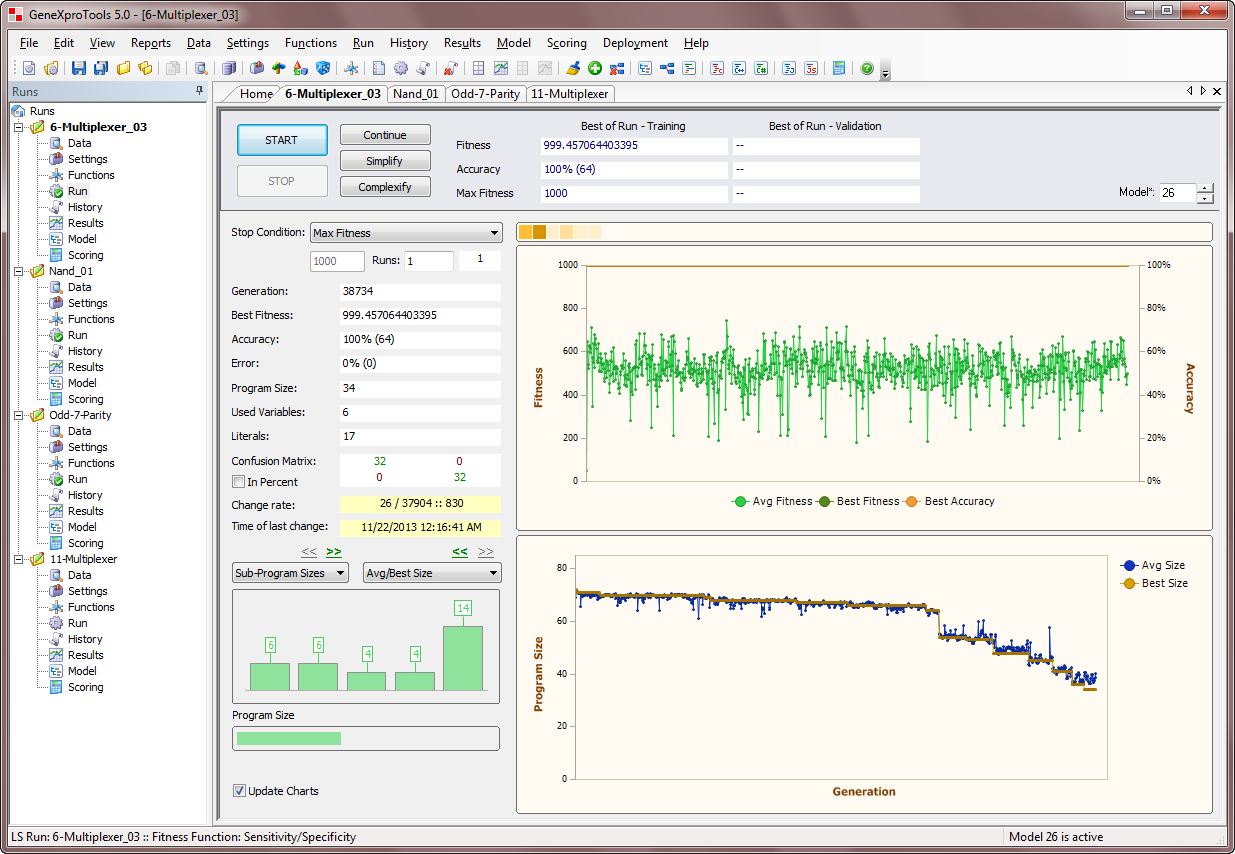Click the Save icon in the toolbar
This screenshot has height=854, width=1235.
[x=80, y=68]
